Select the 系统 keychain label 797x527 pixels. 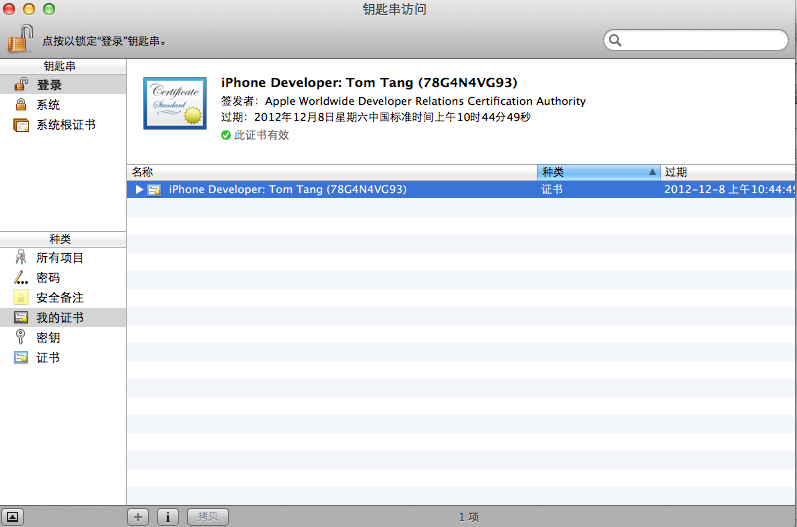coord(48,105)
